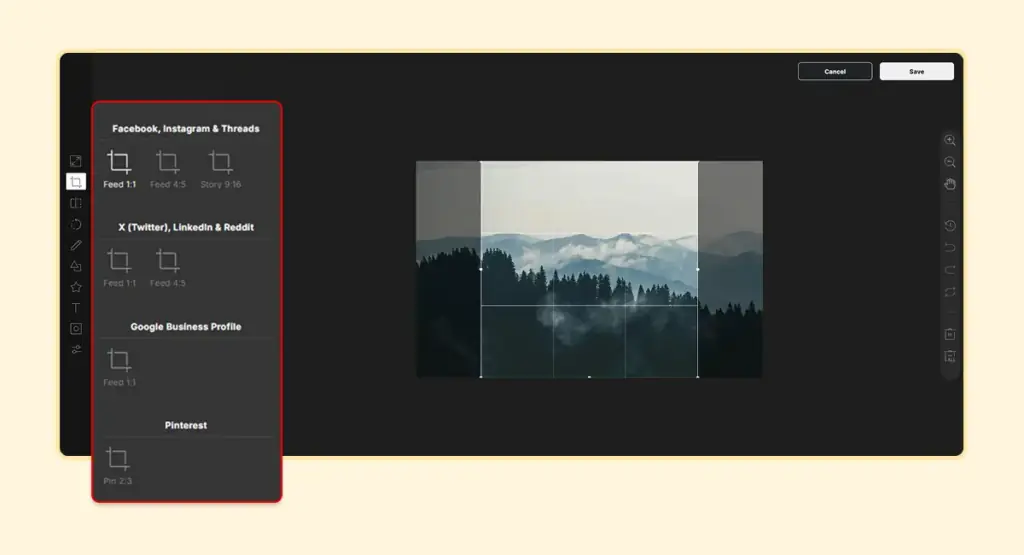Open the Shapes tool
1024x555 pixels.
76,266
